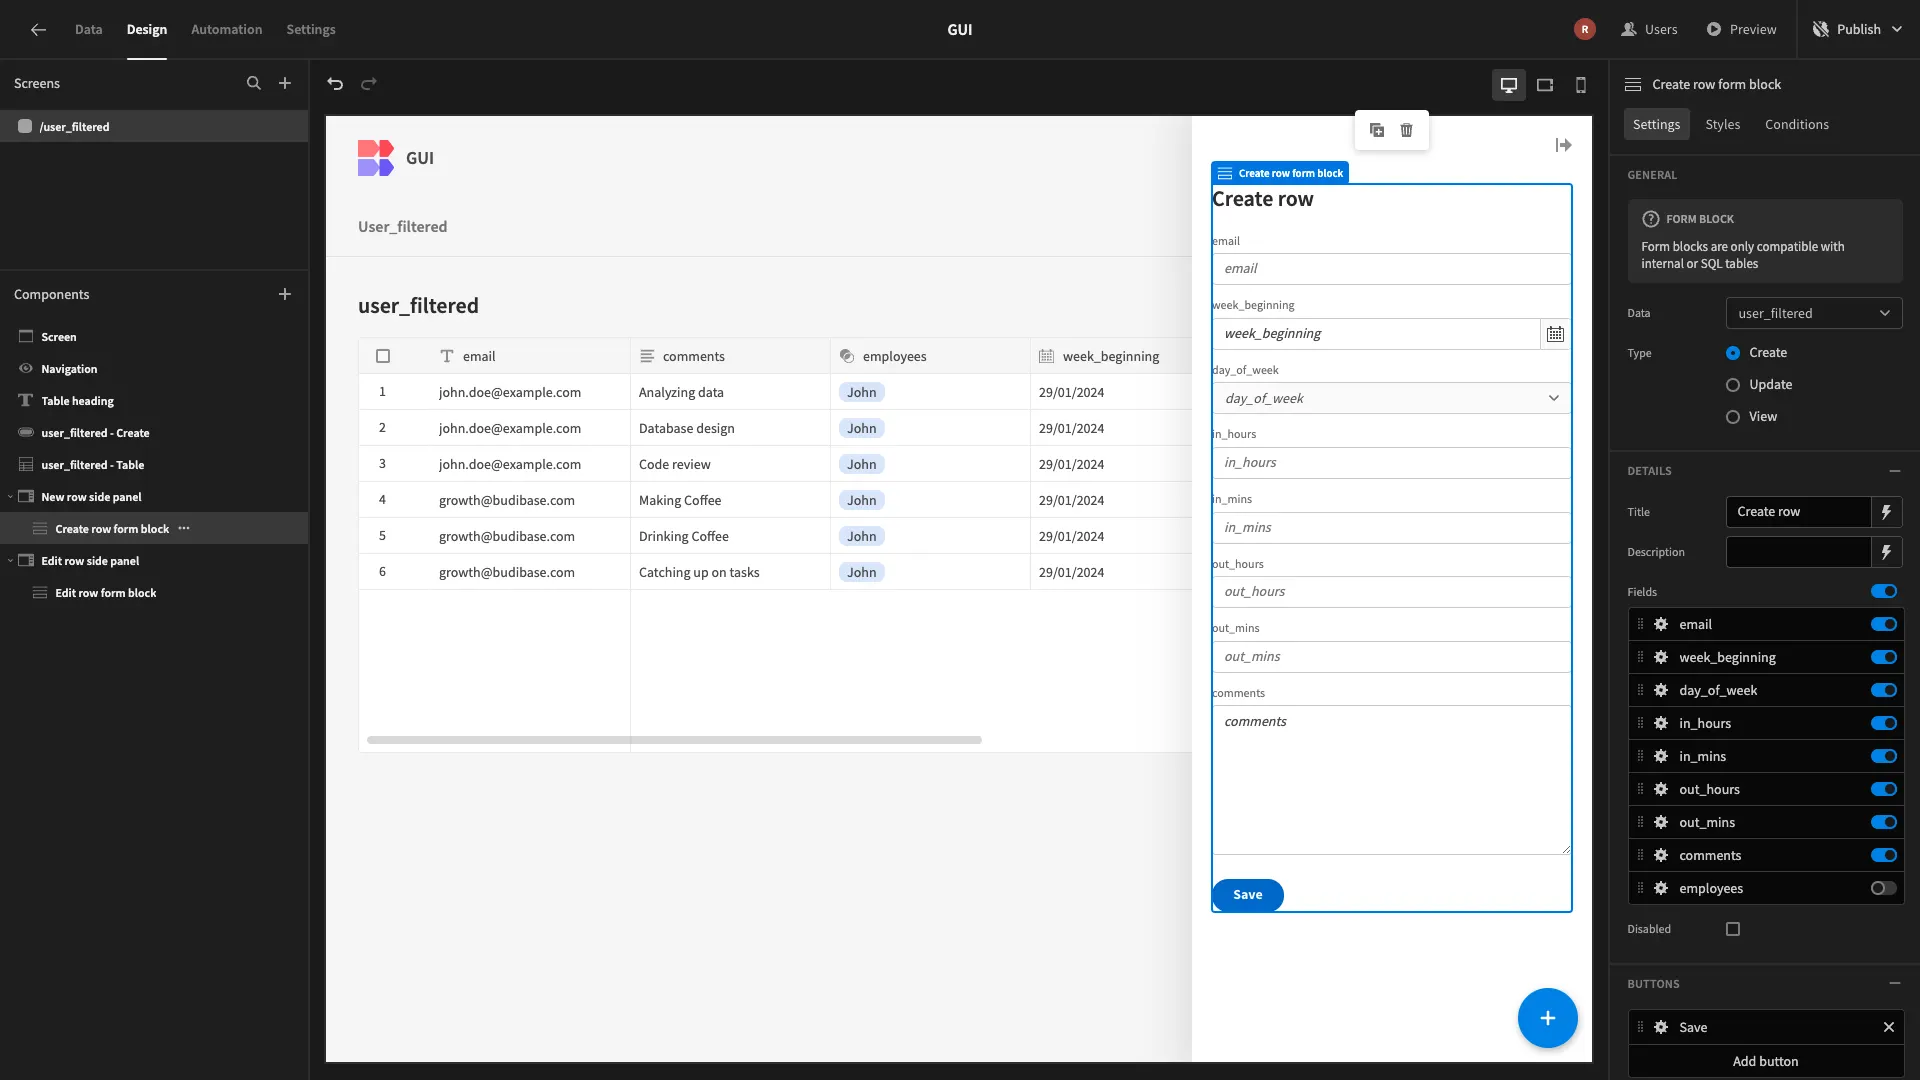This screenshot has height=1080, width=1920.
Task: Select the /user_filtered screen
Action: click(x=154, y=127)
